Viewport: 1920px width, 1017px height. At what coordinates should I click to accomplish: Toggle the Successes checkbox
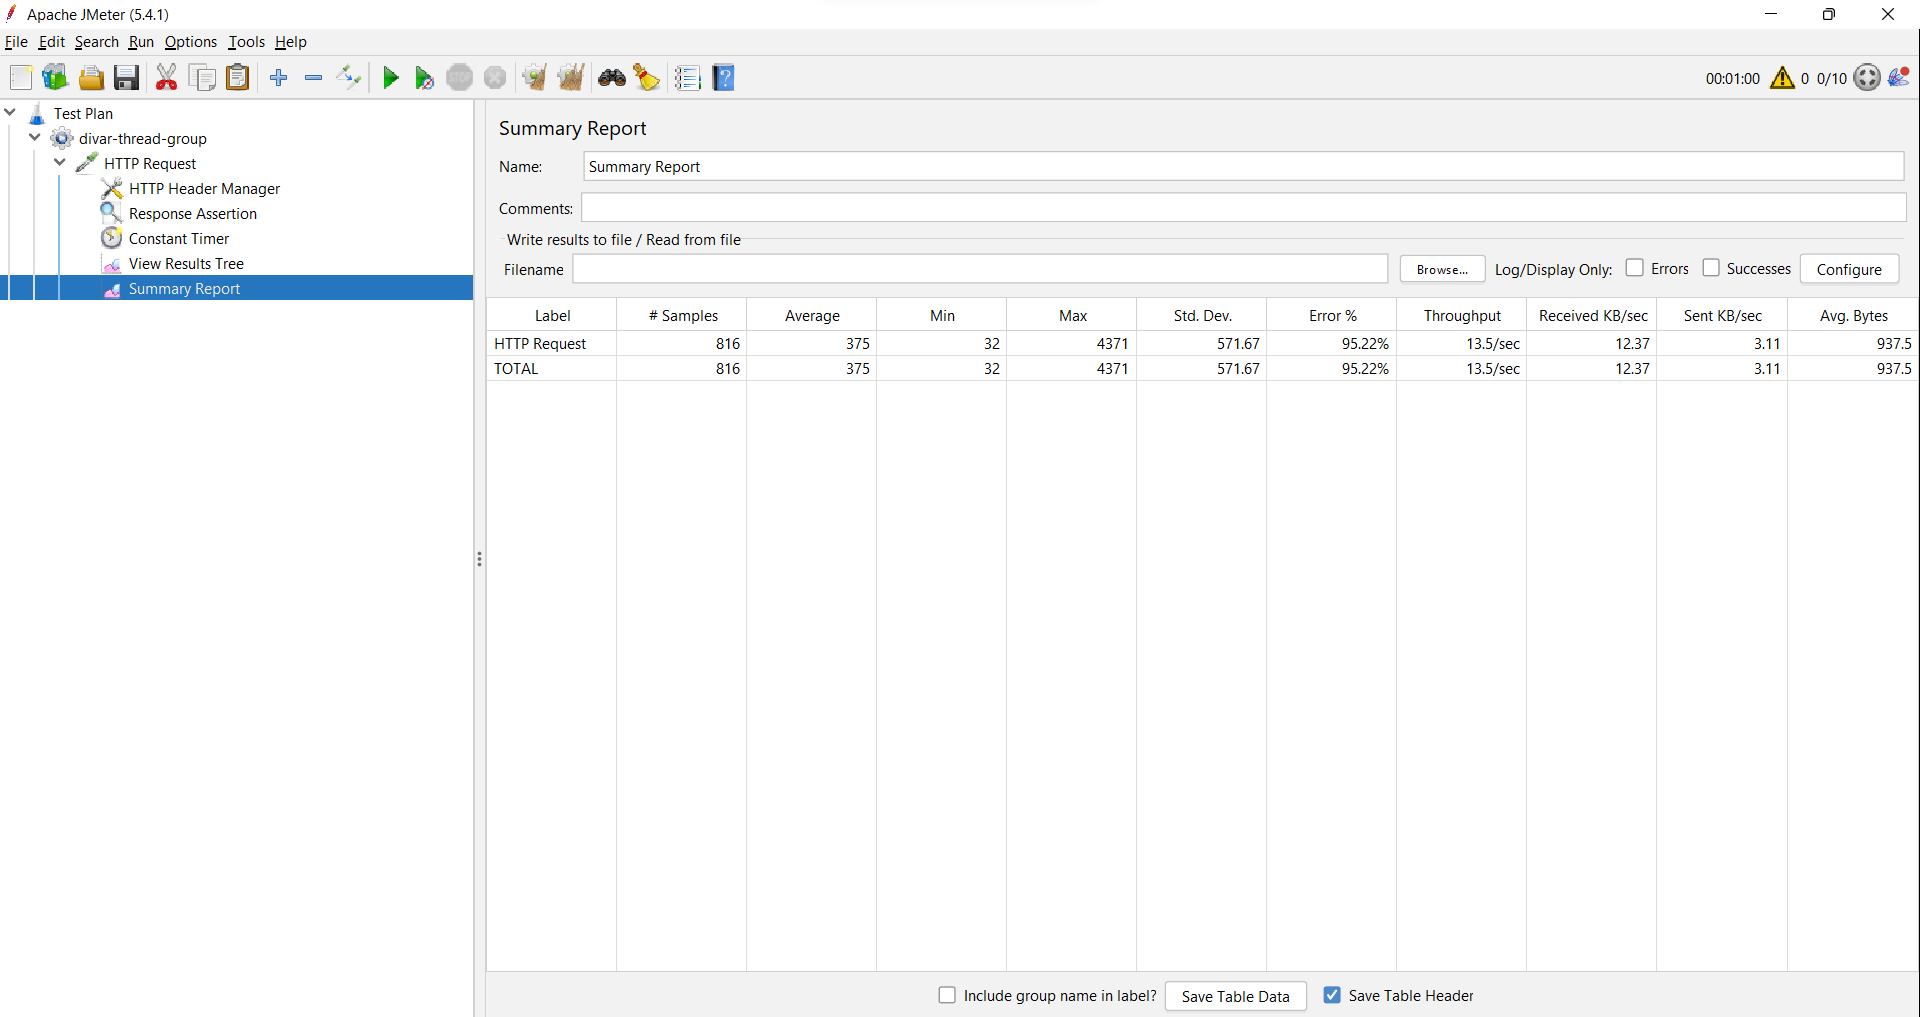pos(1711,268)
